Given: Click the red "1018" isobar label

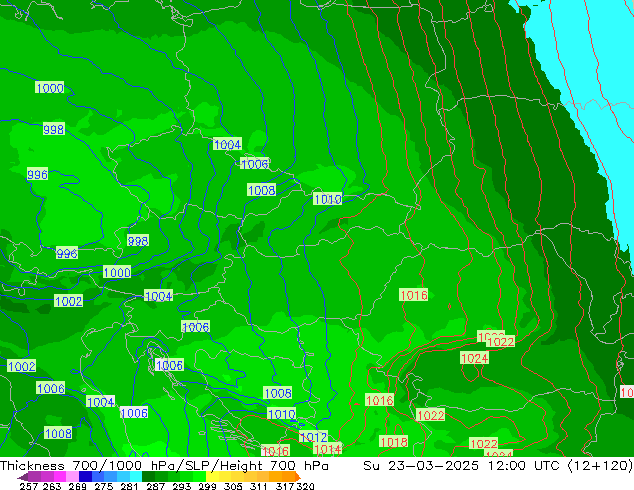Looking at the screenshot, I should click(393, 442).
